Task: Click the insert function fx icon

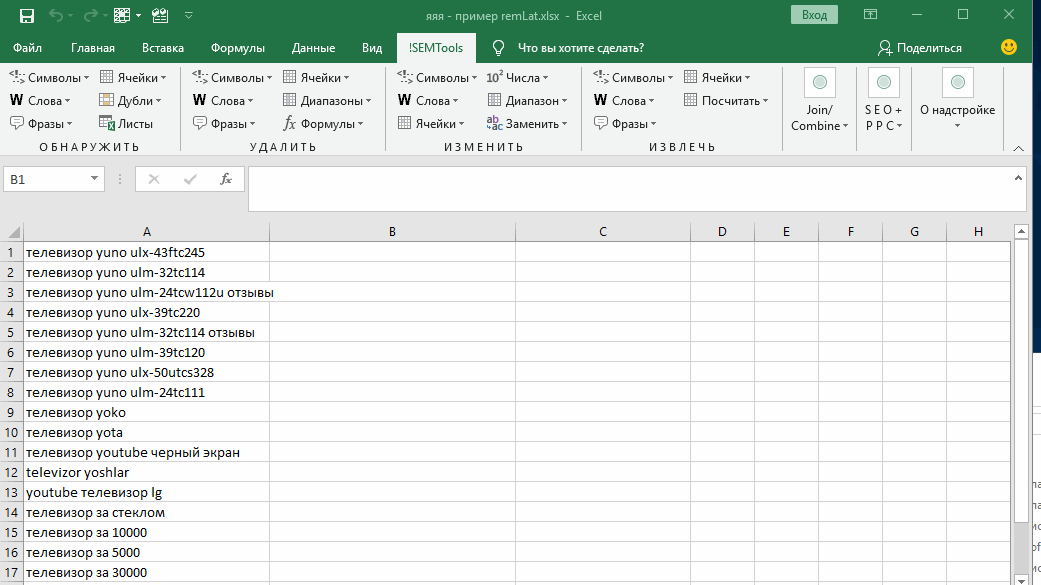Action: (226, 179)
